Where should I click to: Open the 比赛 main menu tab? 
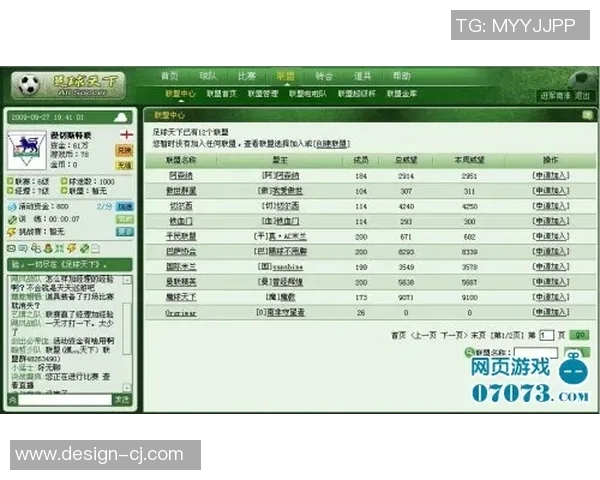[246, 76]
